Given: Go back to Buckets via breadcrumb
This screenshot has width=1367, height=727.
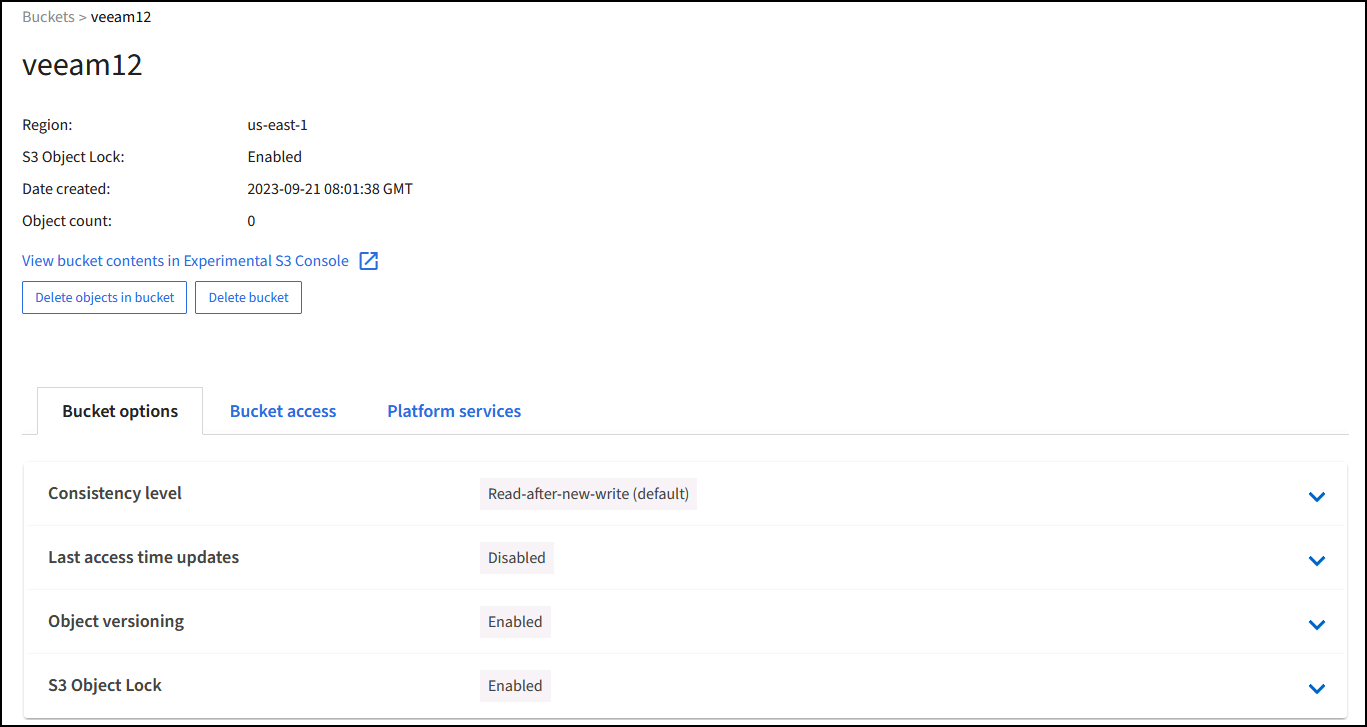Looking at the screenshot, I should click(x=48, y=17).
